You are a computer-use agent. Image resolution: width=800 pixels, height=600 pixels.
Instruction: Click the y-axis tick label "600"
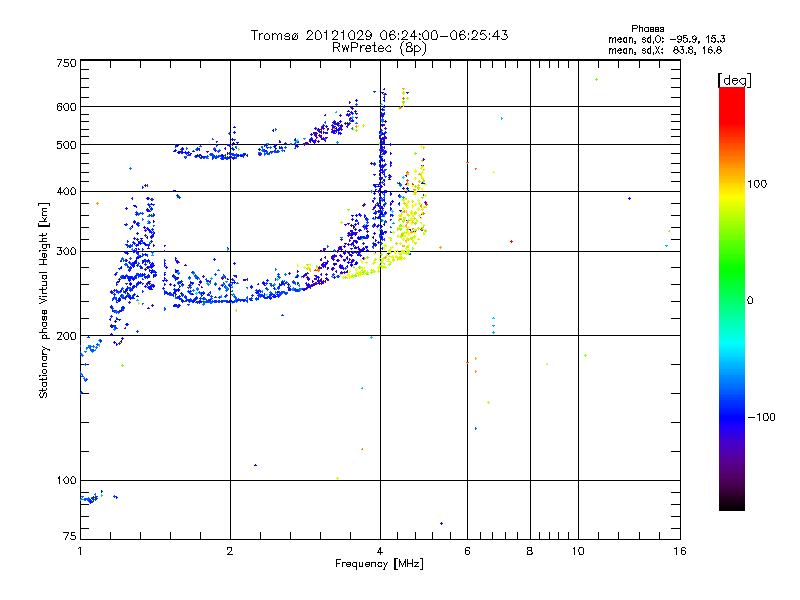66,107
